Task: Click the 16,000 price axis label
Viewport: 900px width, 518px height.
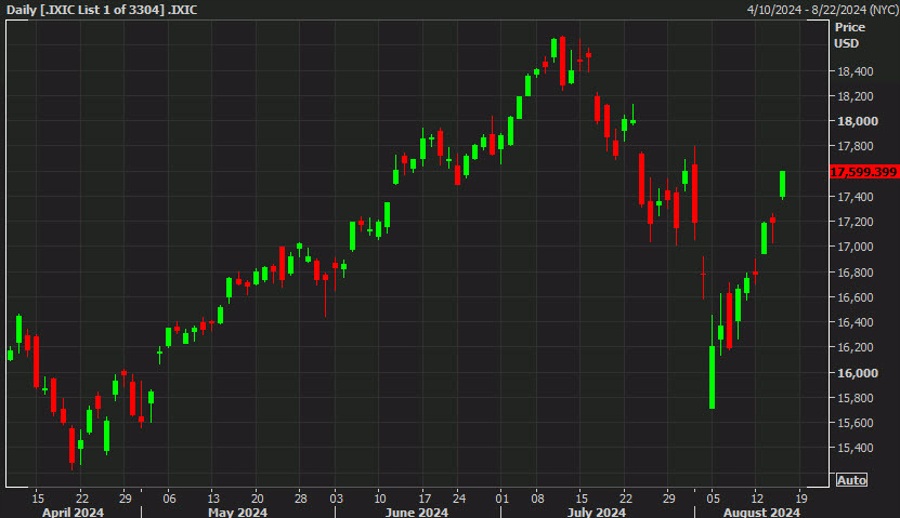Action: (x=858, y=373)
